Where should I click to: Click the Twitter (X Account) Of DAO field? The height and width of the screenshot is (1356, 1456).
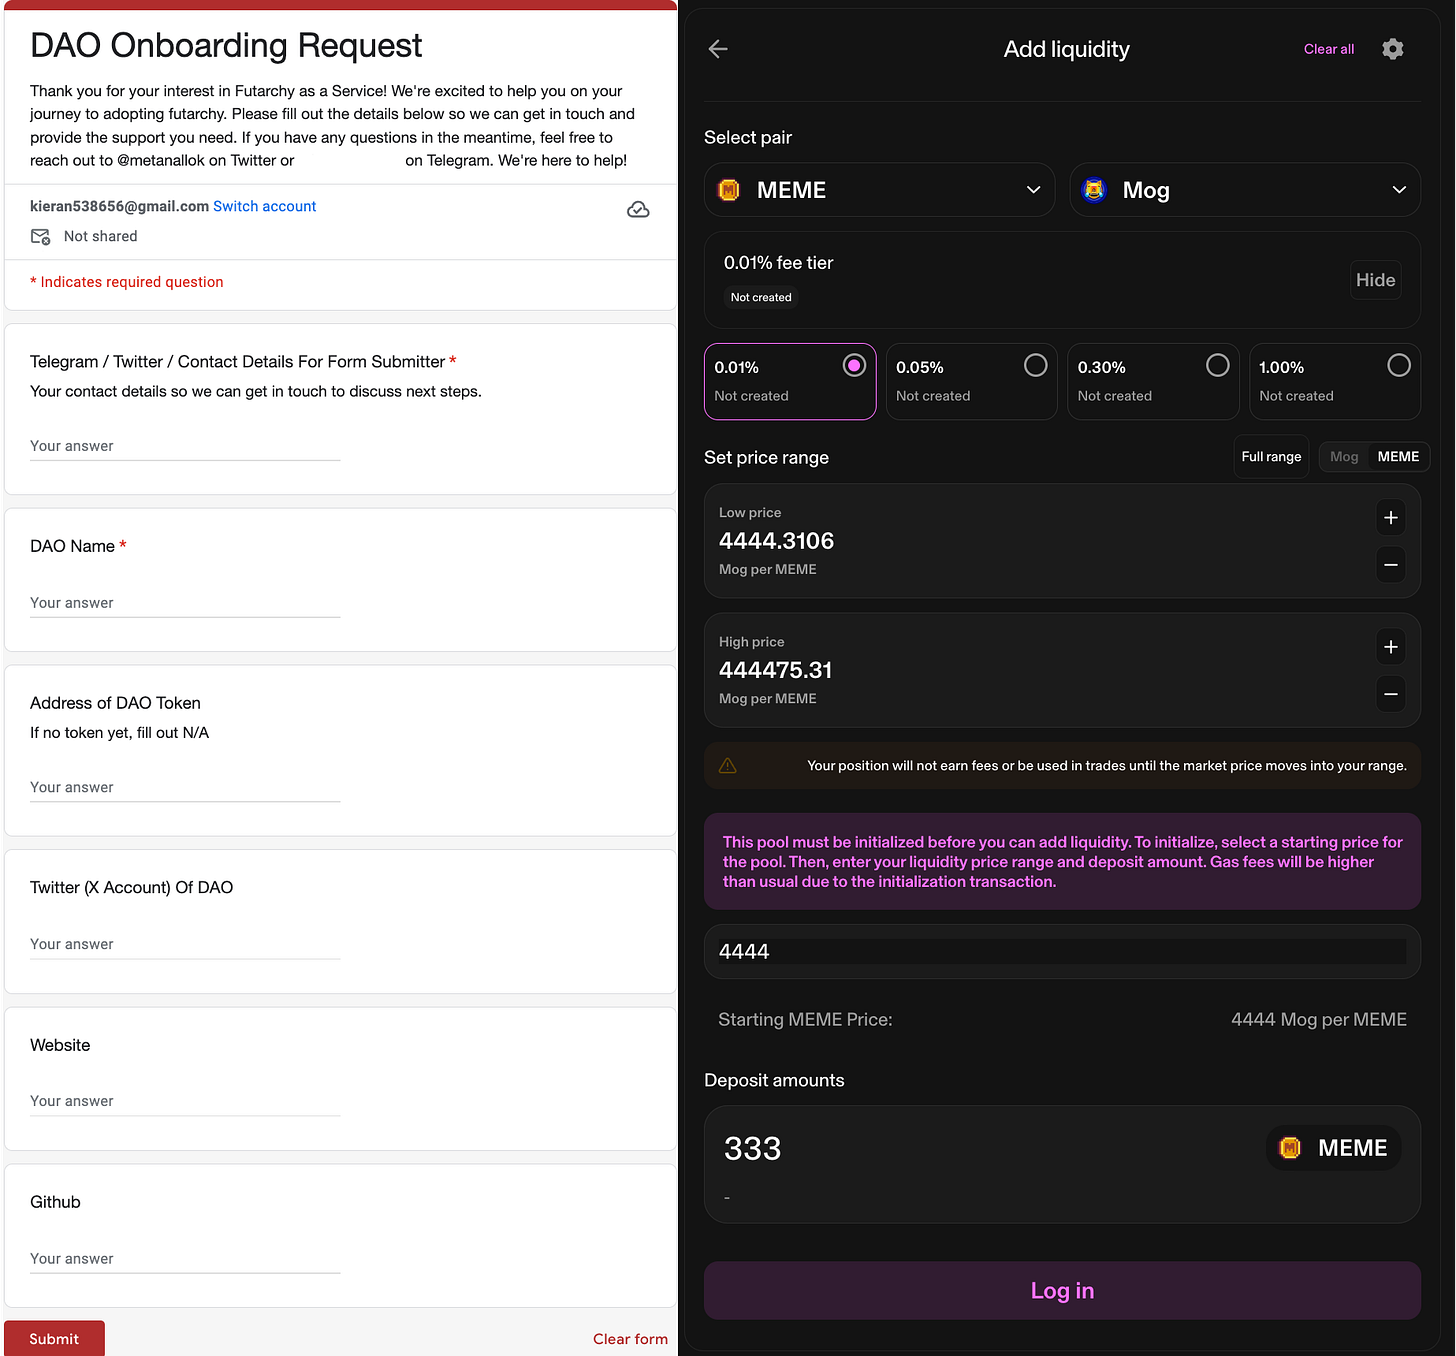click(185, 944)
